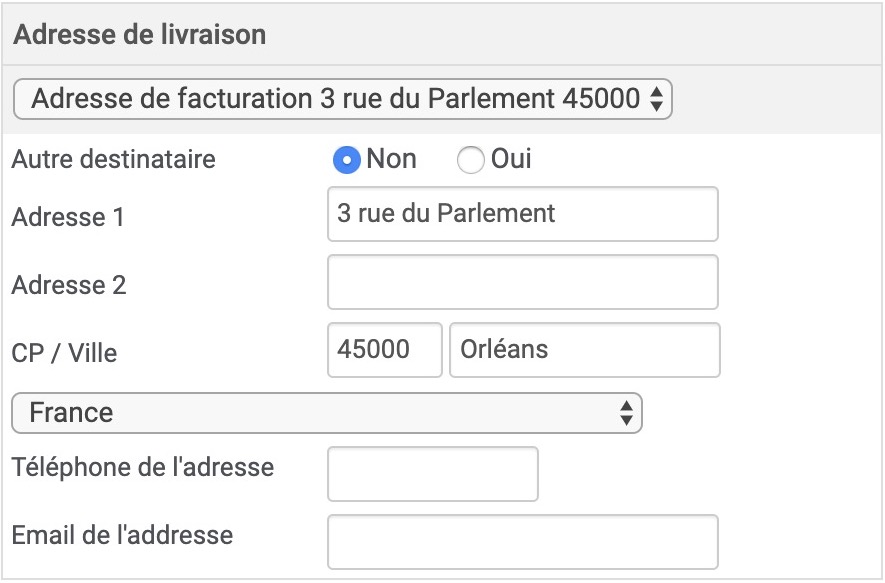Open the "Adresse de facturation" address dropdown
This screenshot has width=885, height=583.
click(x=343, y=99)
